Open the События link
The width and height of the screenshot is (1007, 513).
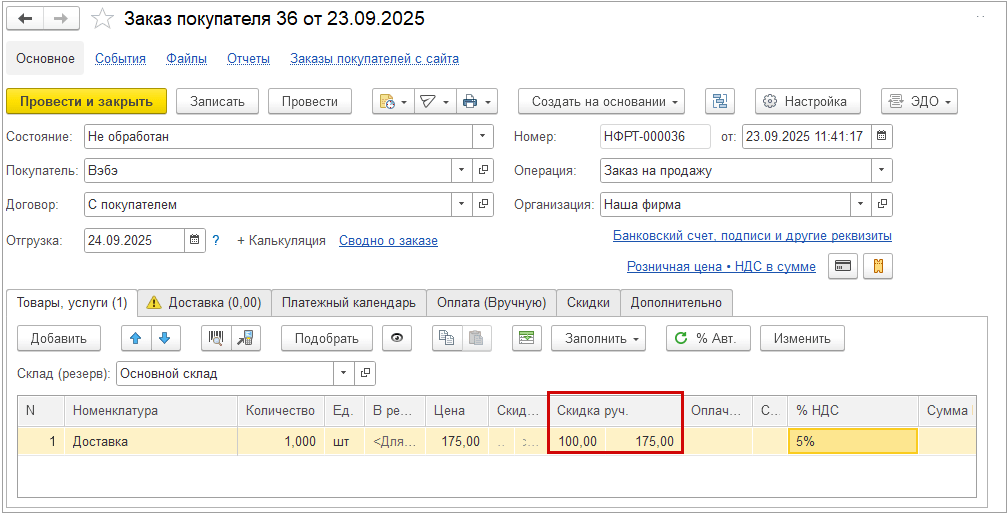121,59
